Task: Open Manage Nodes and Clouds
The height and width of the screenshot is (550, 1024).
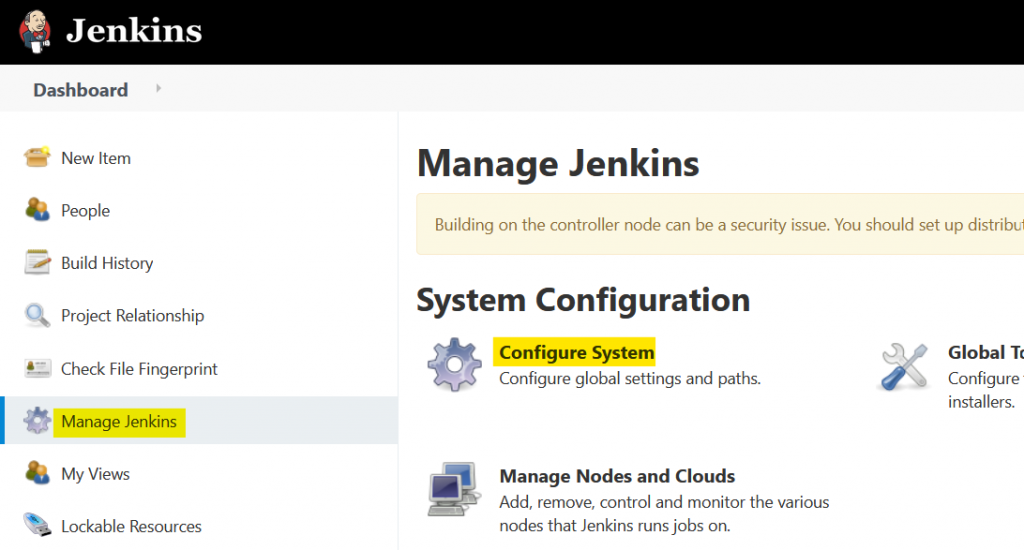Action: (x=617, y=476)
